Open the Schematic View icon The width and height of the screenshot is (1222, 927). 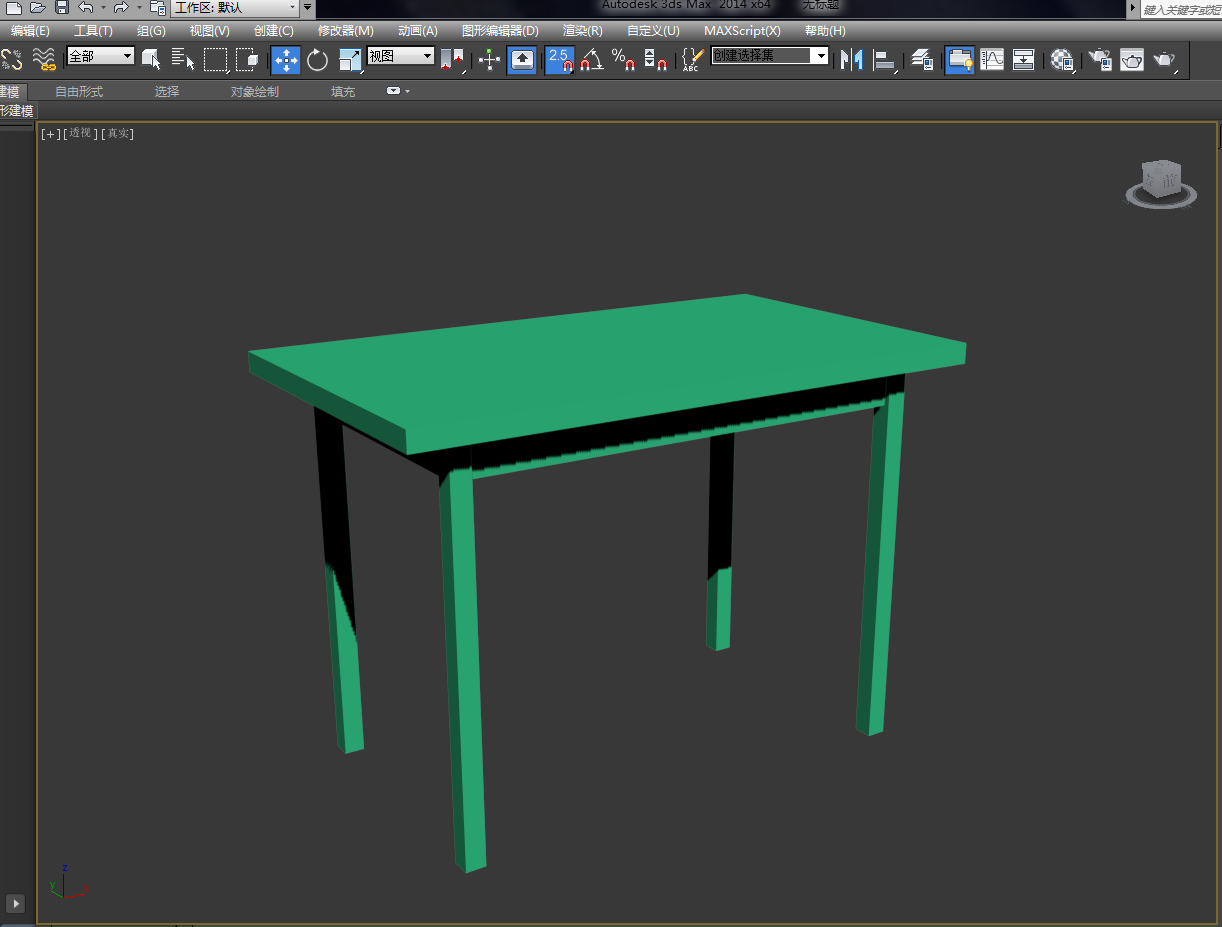1023,60
